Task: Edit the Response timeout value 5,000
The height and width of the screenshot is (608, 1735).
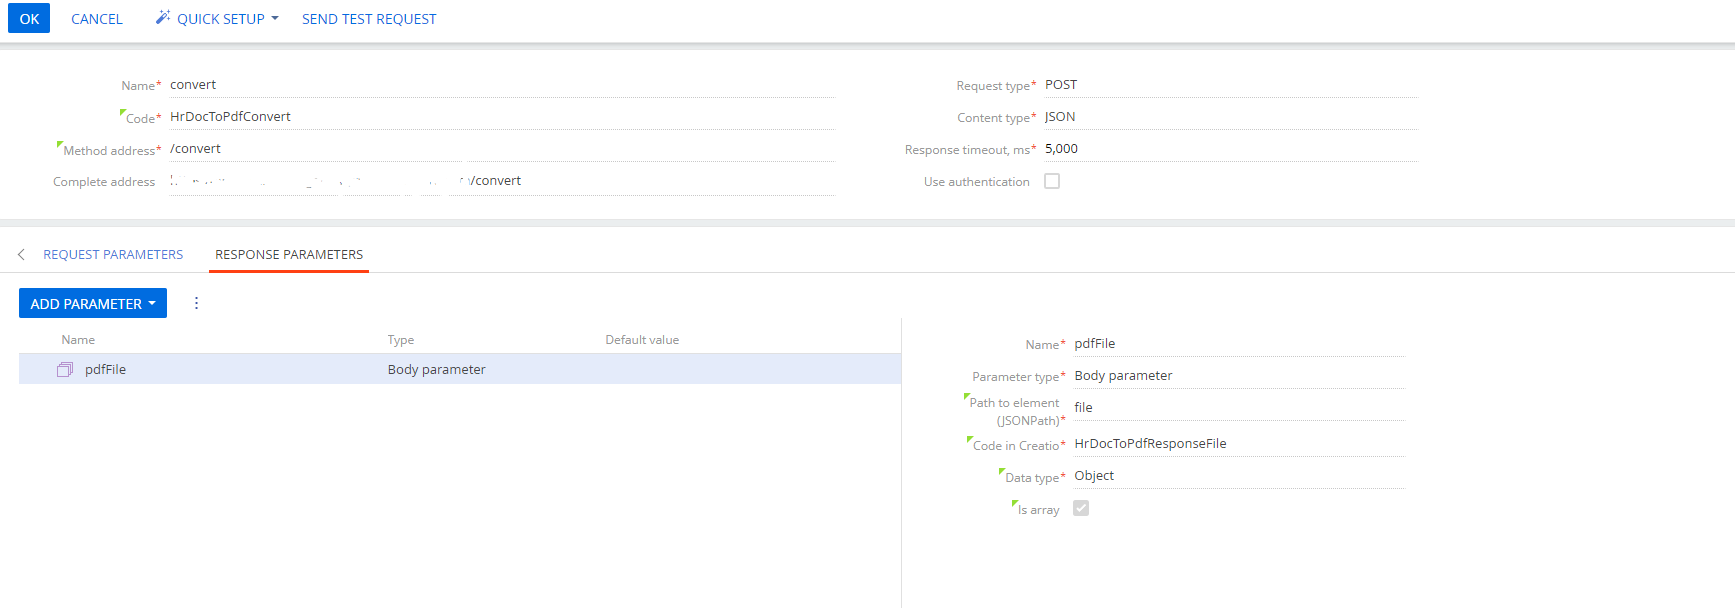Action: point(1231,149)
